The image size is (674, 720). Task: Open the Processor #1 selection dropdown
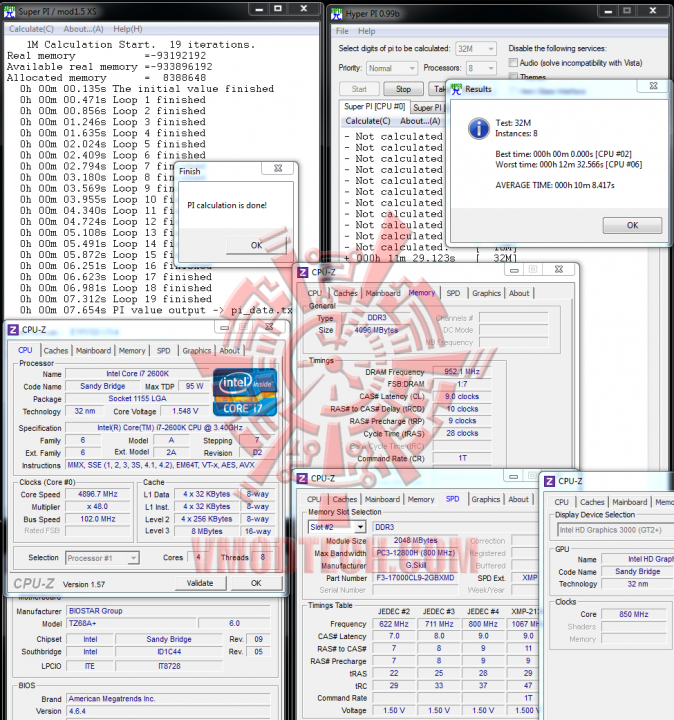click(102, 558)
